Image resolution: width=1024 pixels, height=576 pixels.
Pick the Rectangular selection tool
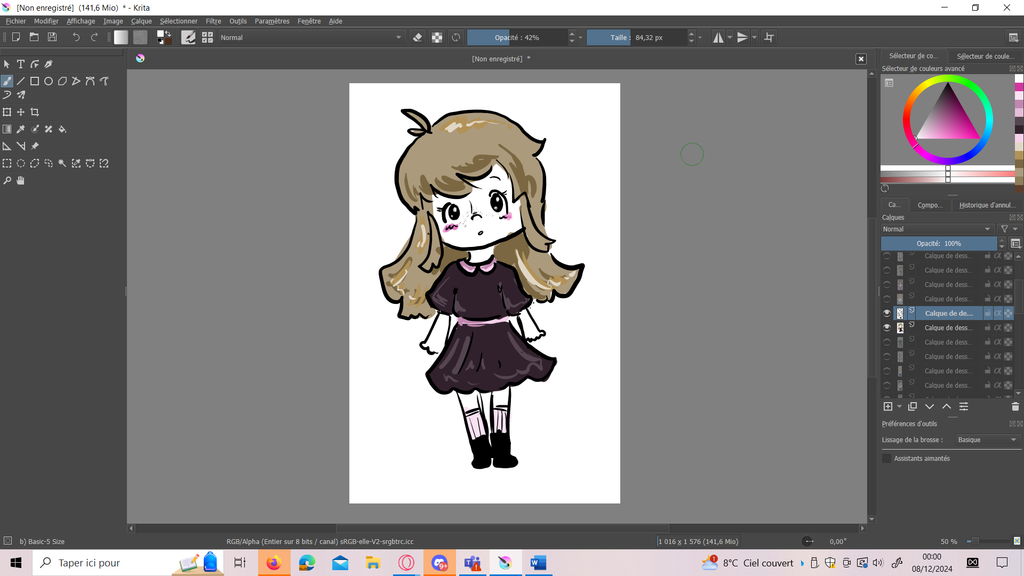coord(7,163)
